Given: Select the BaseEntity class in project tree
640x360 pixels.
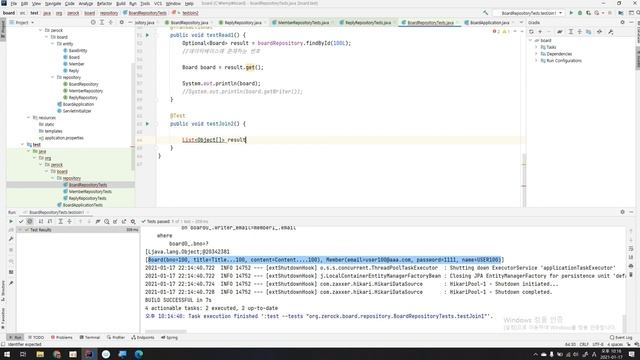Looking at the screenshot, I should click(x=75, y=51).
